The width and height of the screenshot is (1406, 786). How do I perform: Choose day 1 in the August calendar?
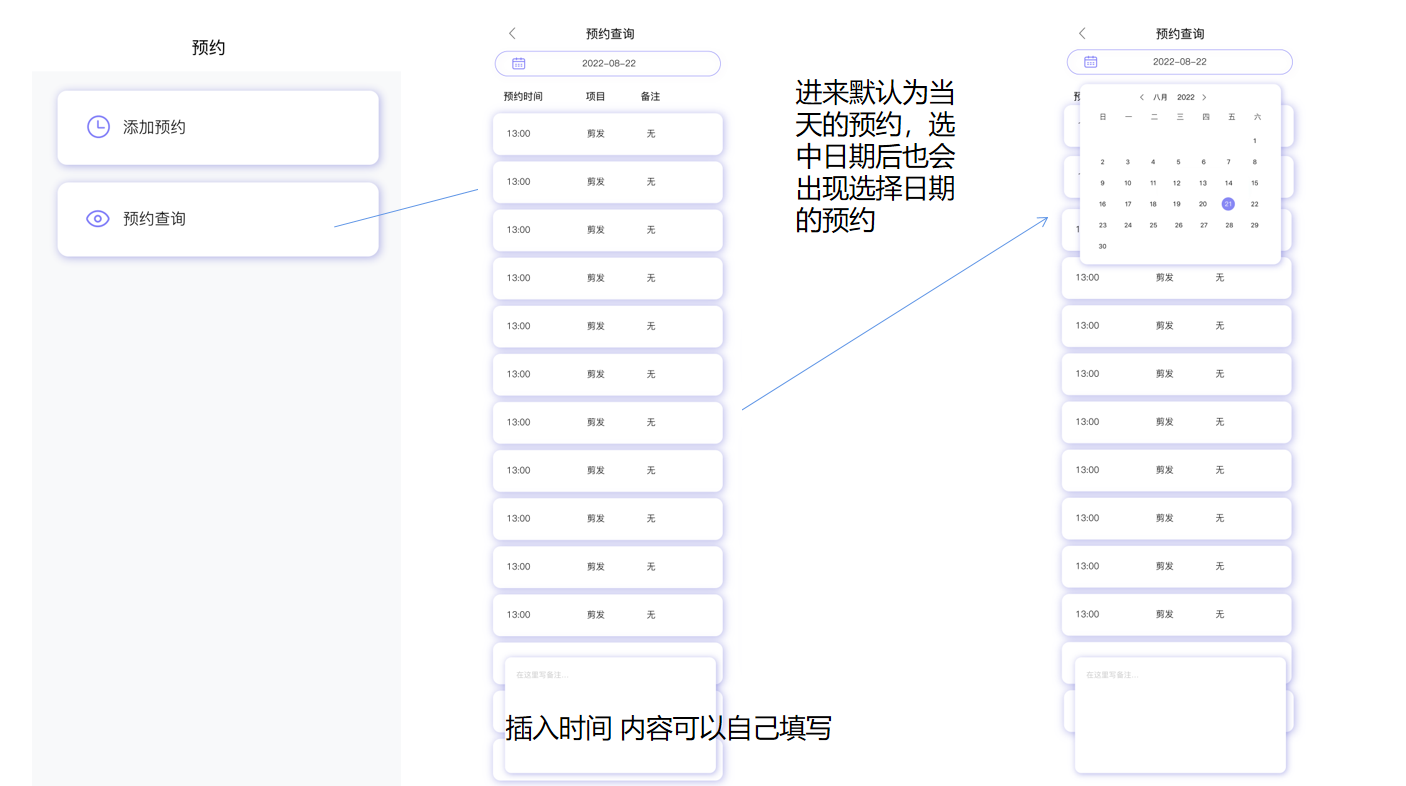(x=1254, y=141)
